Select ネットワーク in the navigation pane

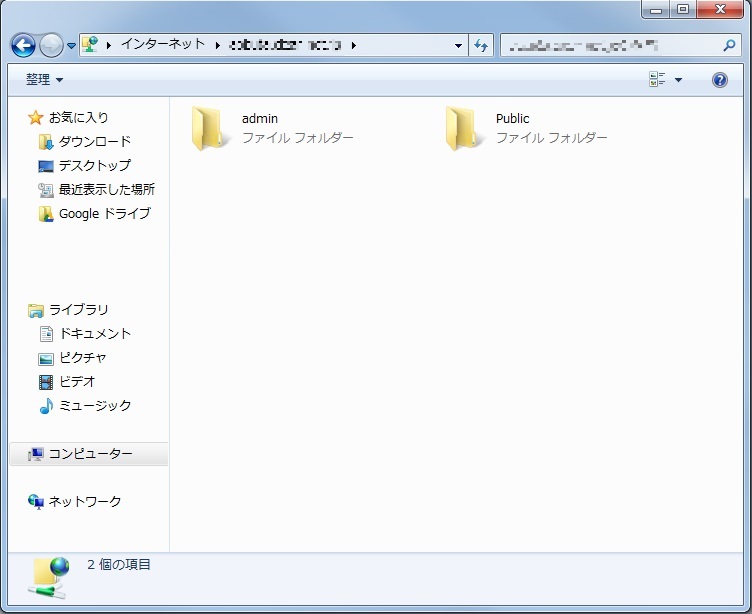85,502
